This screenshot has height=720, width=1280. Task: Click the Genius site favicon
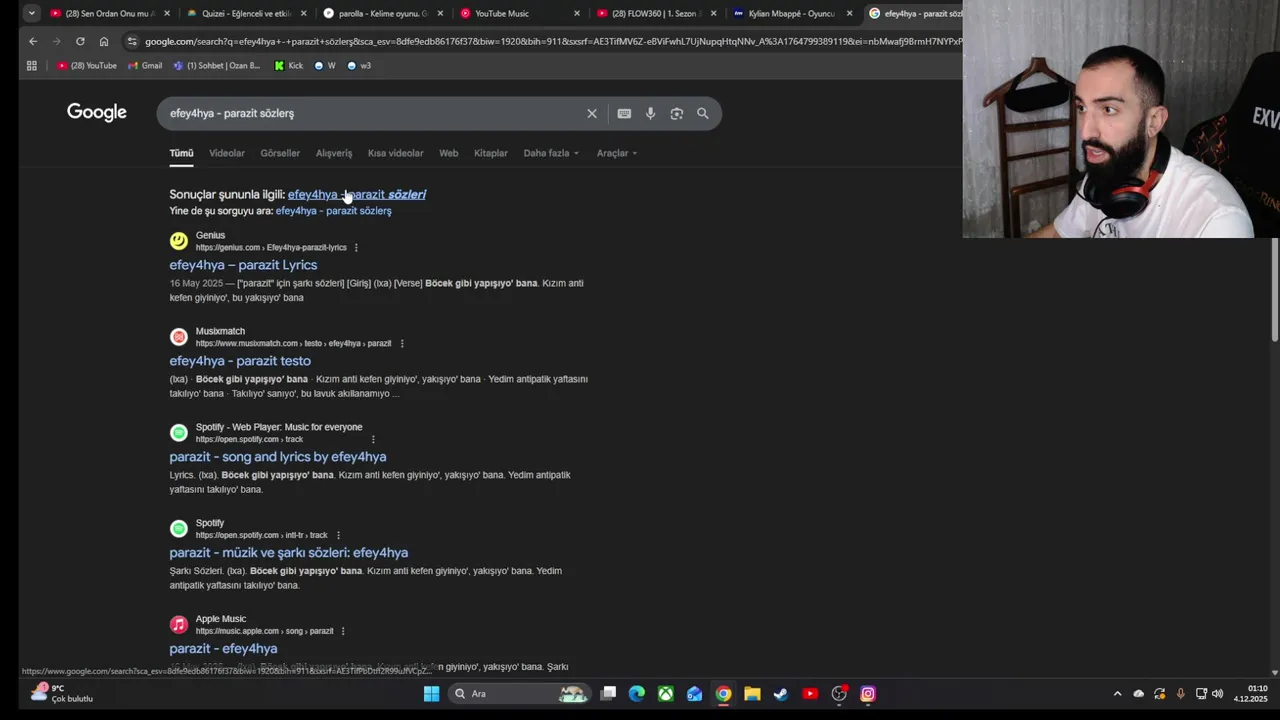[179, 241]
